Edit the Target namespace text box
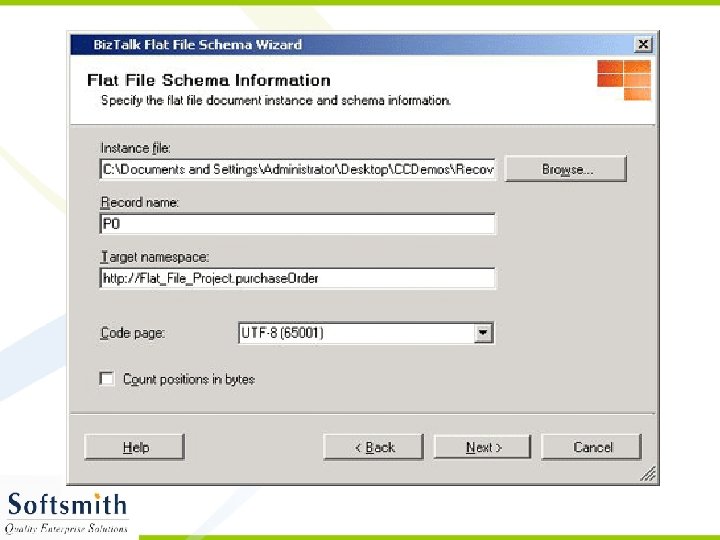The image size is (720, 540). tap(298, 278)
